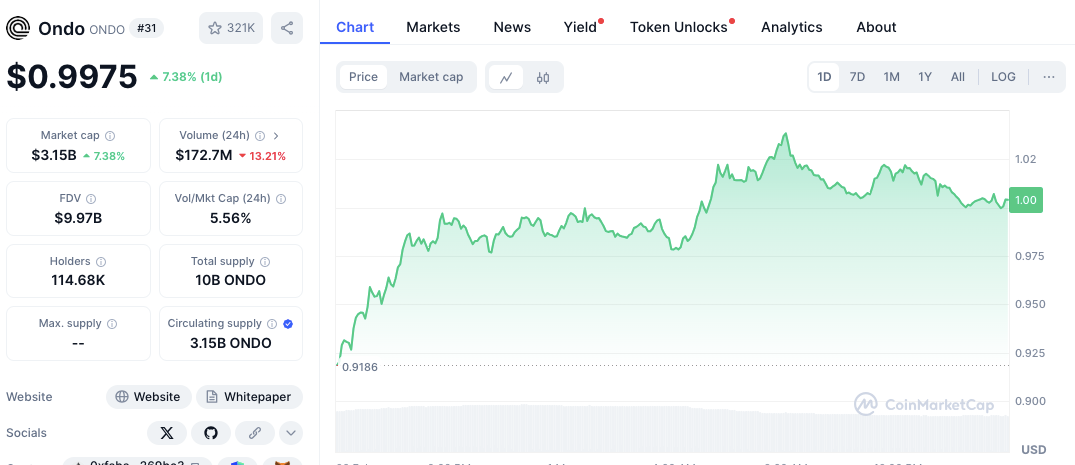Screen dimensions: 1075x465
Task: Click the 114.68K holders value
Action: point(78,281)
